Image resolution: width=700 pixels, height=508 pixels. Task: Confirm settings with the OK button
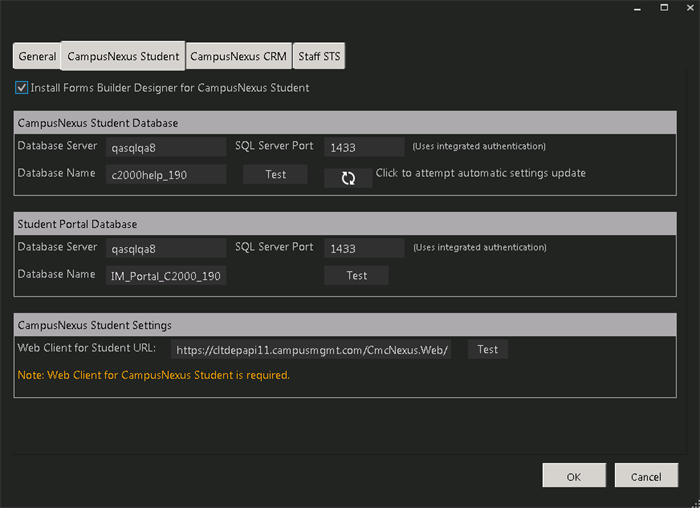[x=574, y=475]
